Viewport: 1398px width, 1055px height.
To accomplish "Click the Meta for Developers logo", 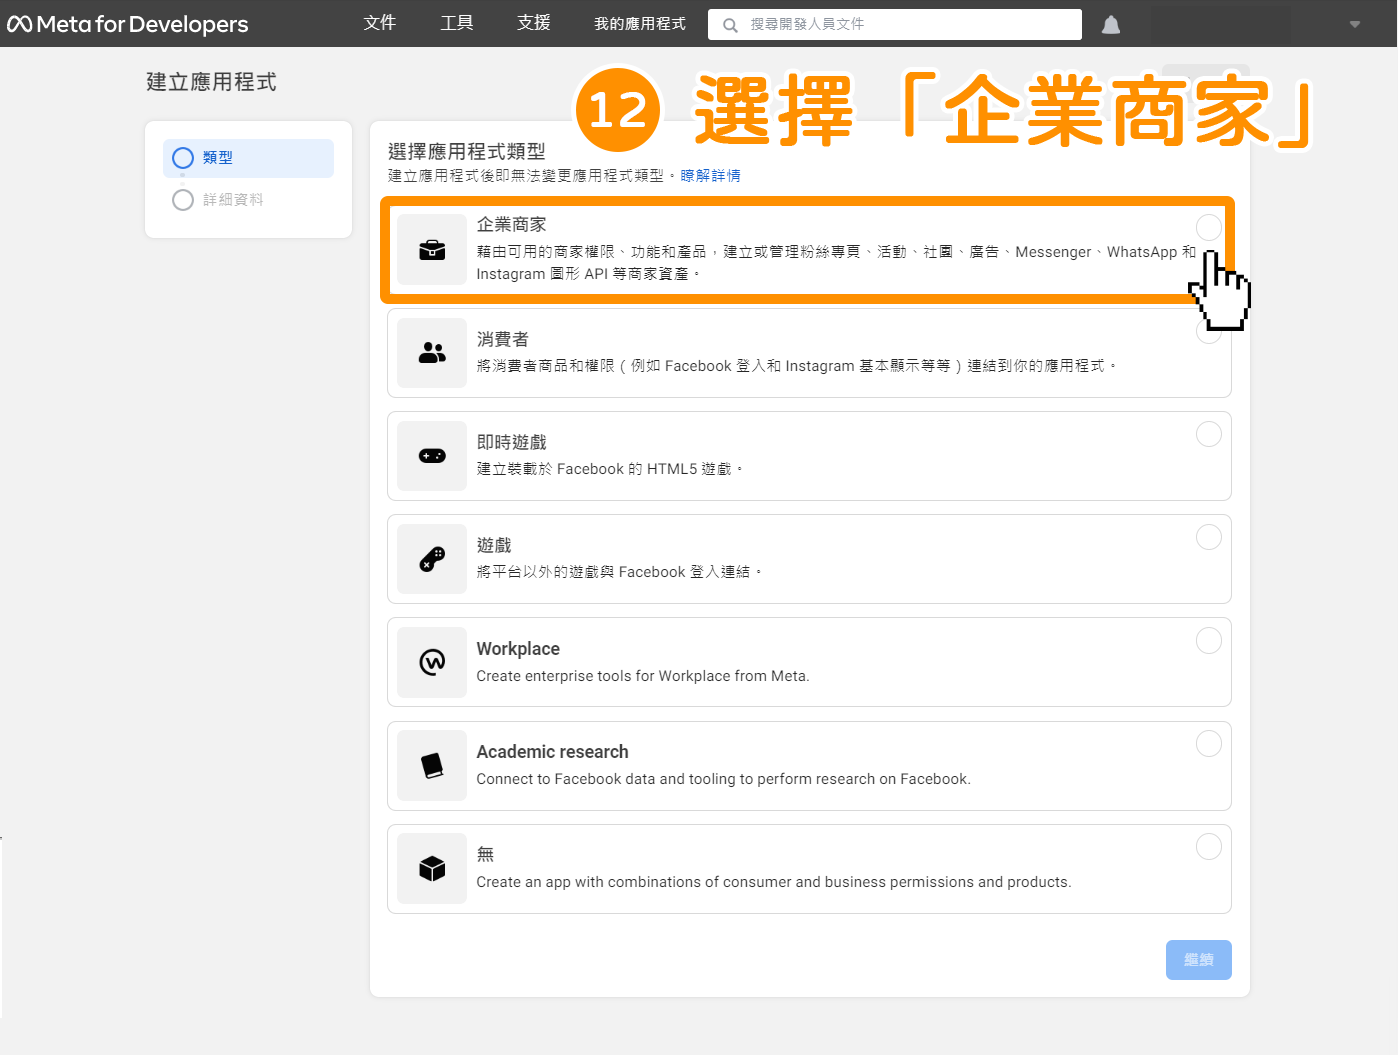I will tap(128, 24).
